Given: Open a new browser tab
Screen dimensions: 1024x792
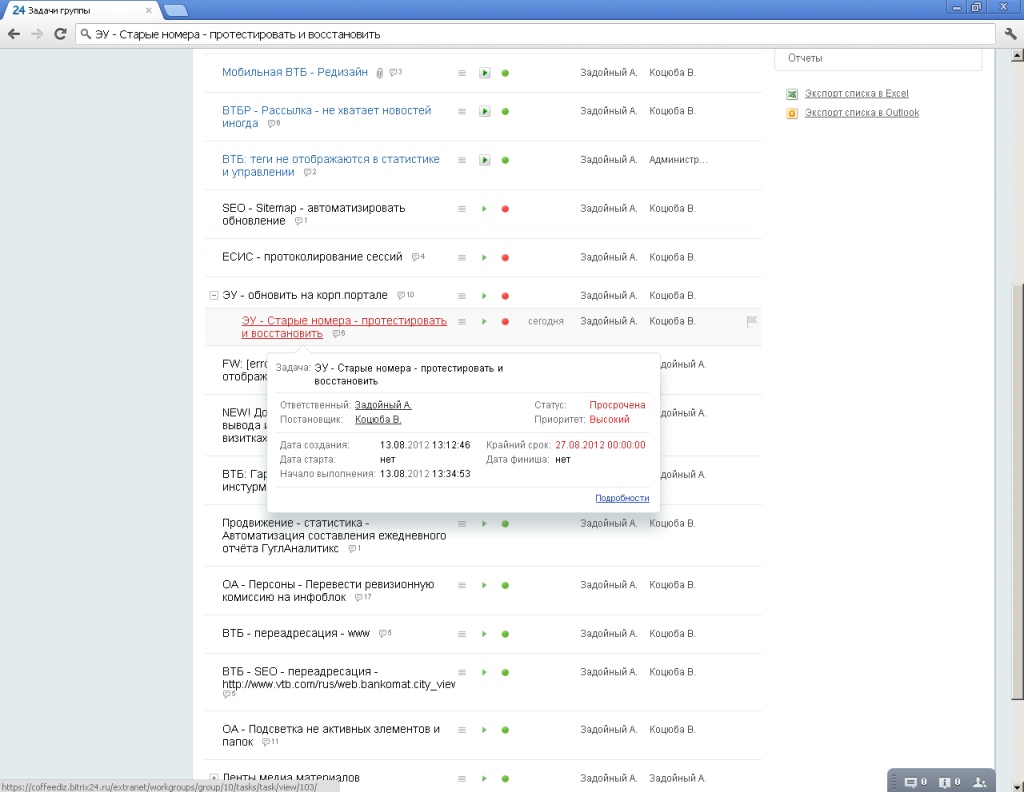Looking at the screenshot, I should pos(176,10).
